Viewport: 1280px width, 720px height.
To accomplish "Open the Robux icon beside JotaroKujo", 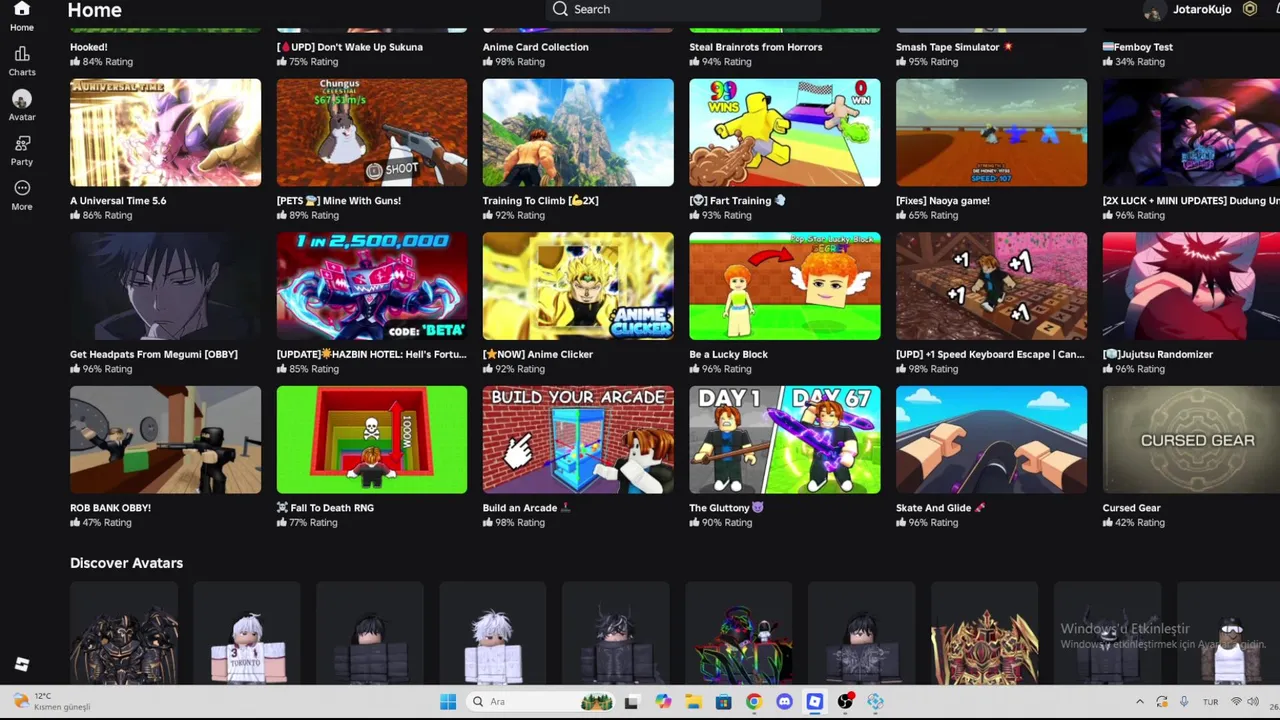I will pyautogui.click(x=1249, y=9).
